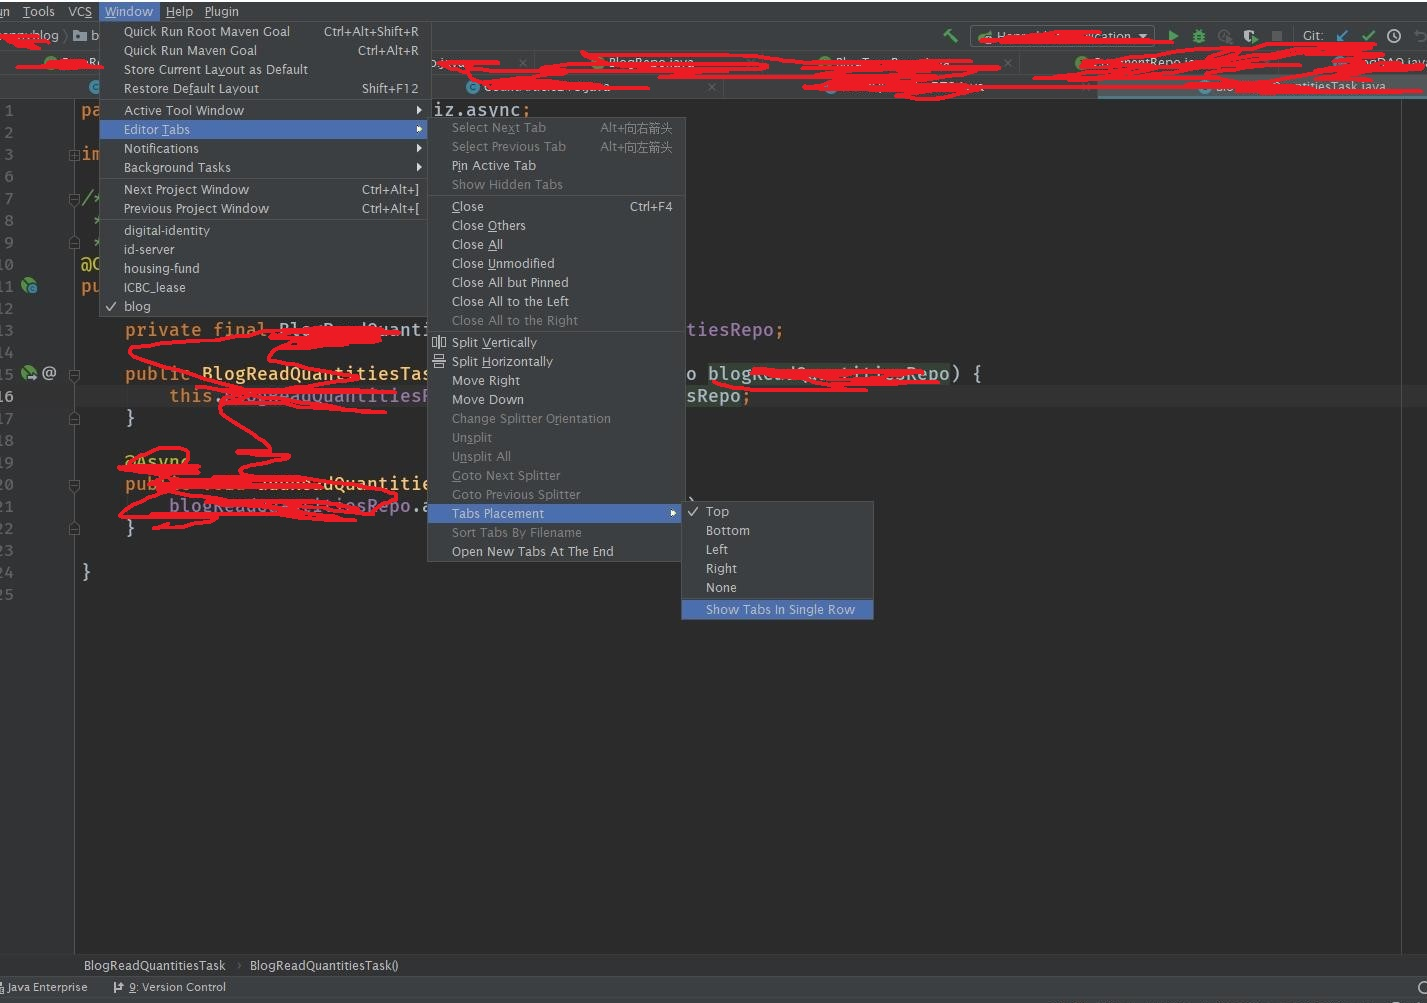Collapse comment fold marker on line 7
Screen dimensions: 1427x1003
pos(74,199)
